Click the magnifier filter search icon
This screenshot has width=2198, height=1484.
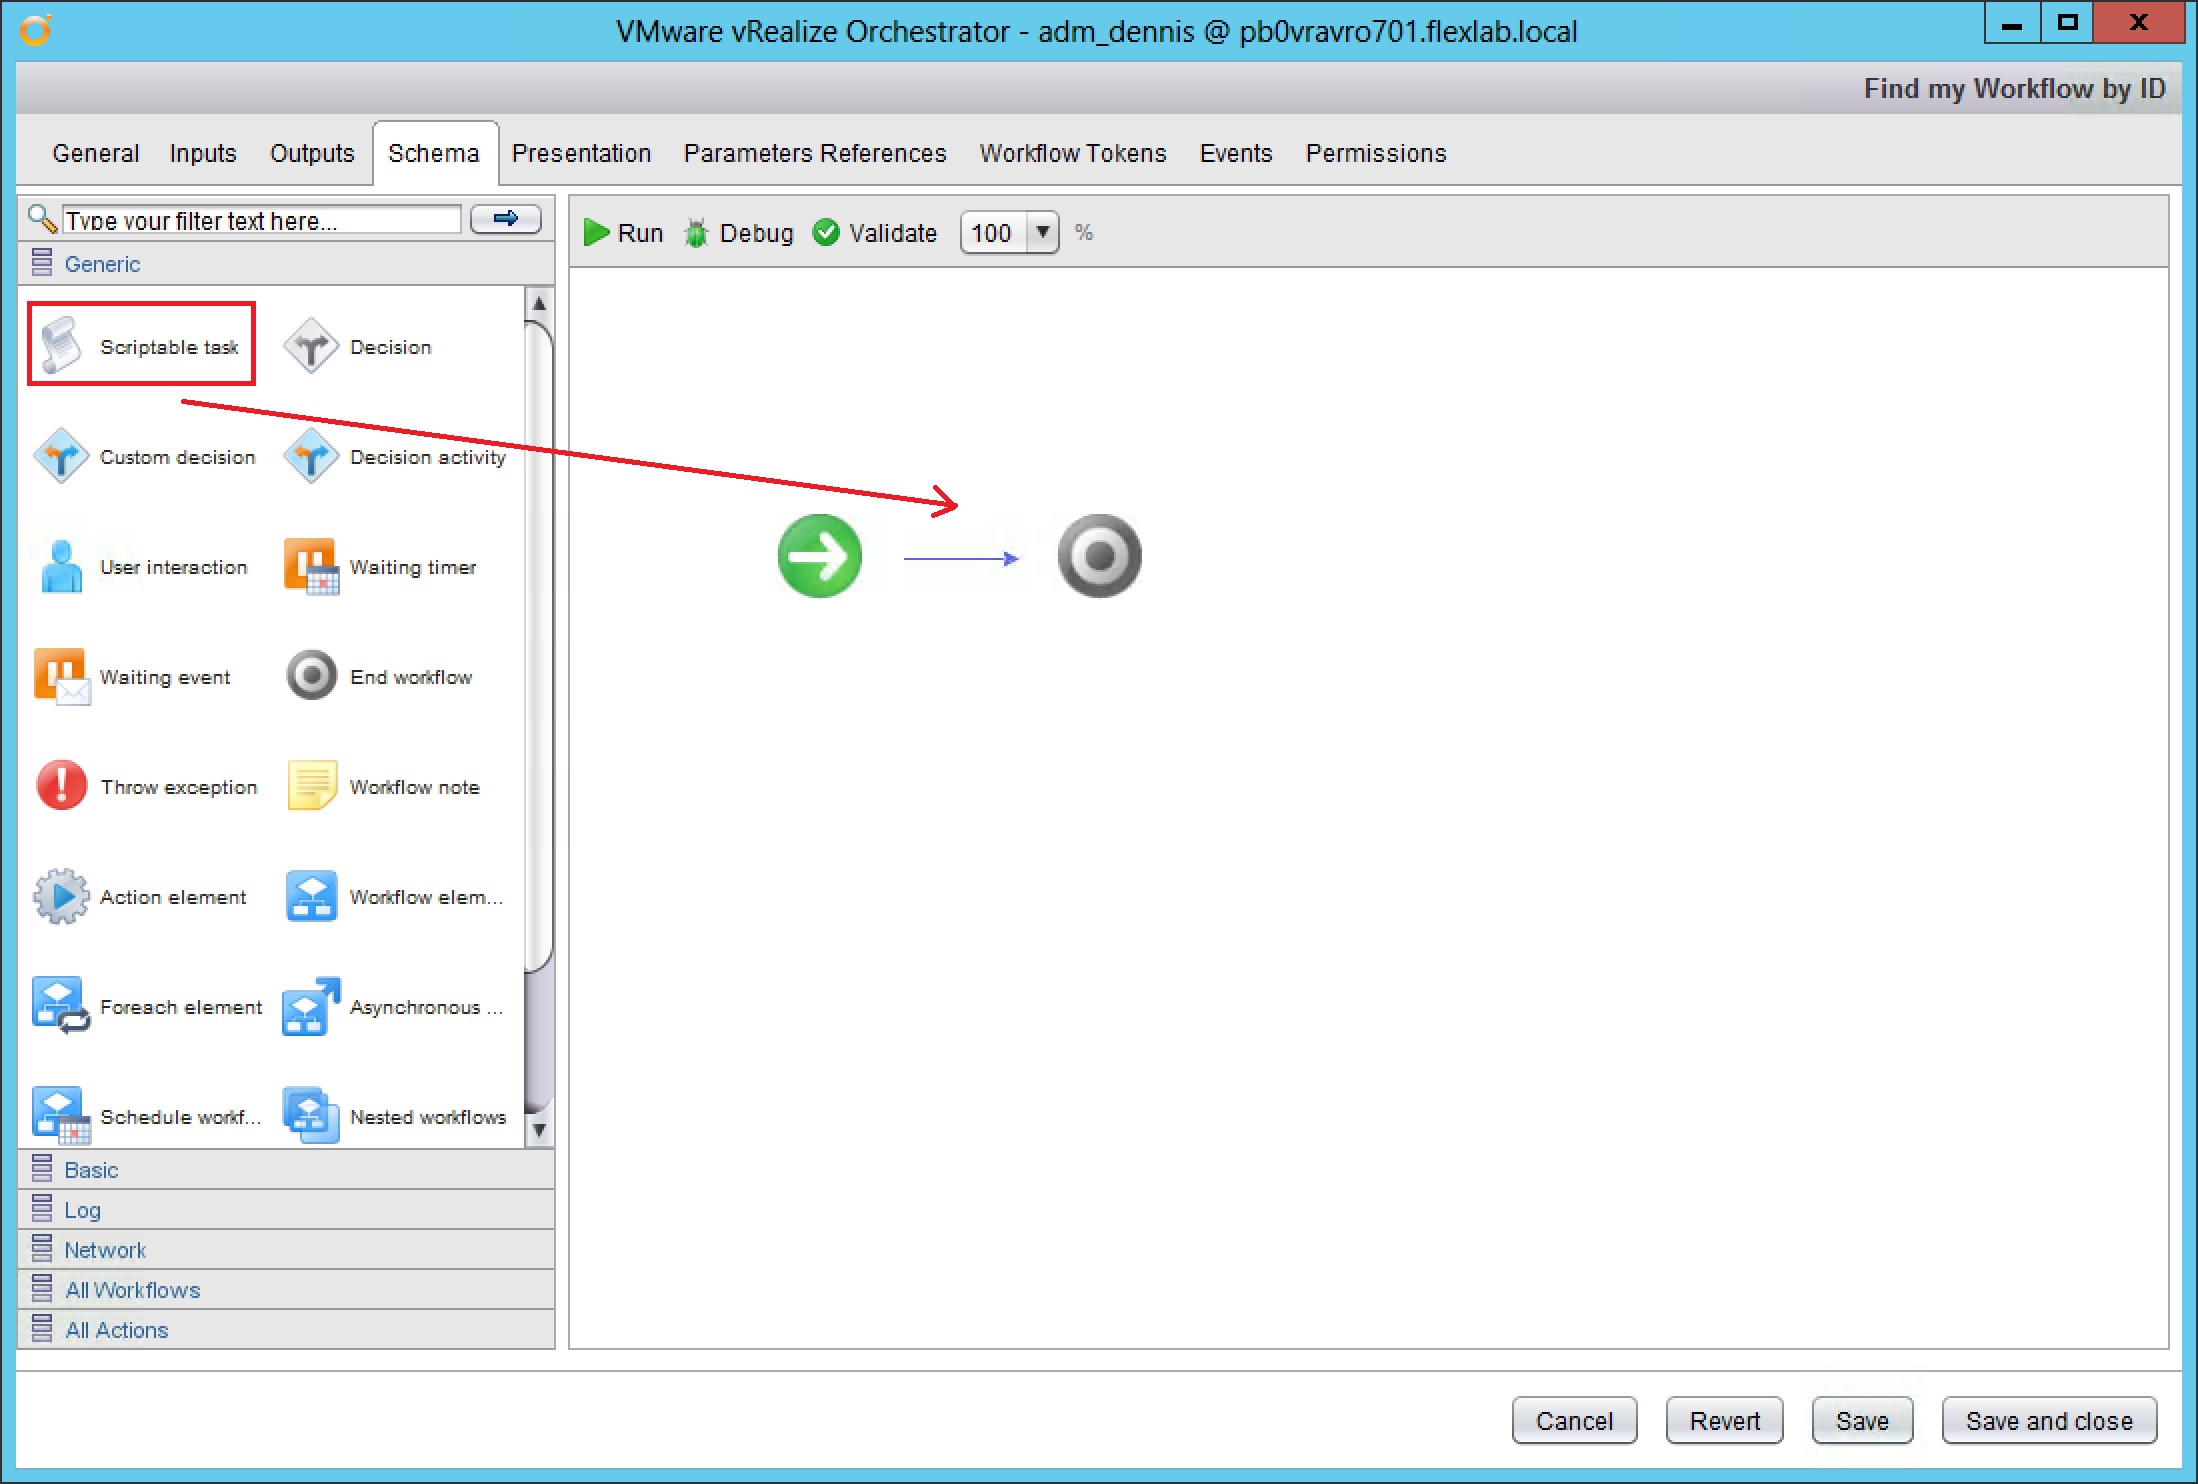point(42,219)
